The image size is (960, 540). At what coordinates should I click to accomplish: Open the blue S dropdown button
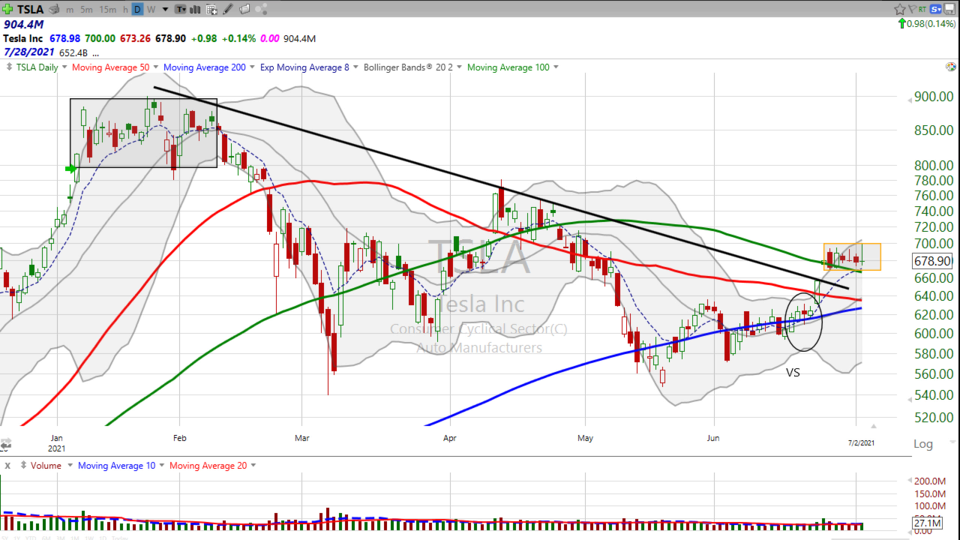point(936,9)
